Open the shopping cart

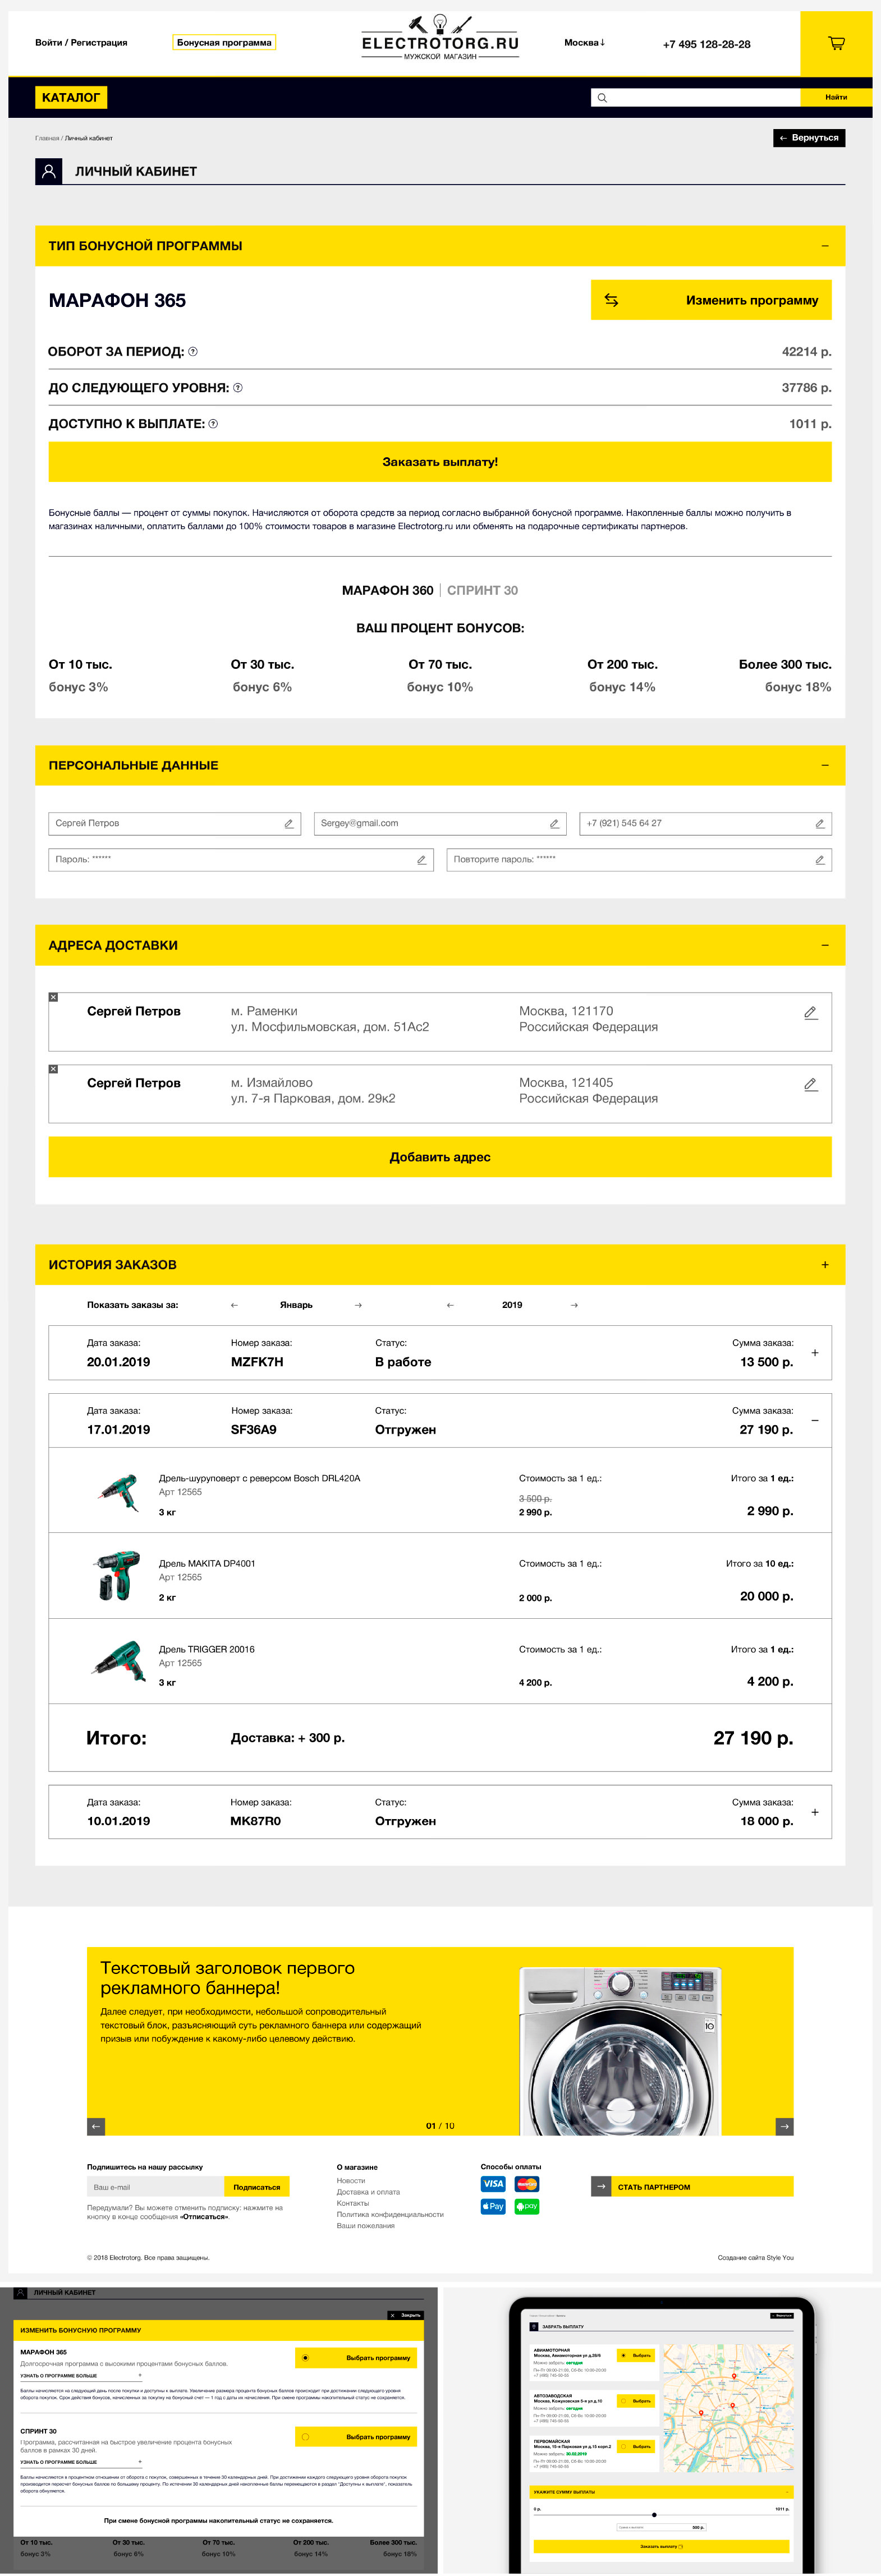click(836, 43)
